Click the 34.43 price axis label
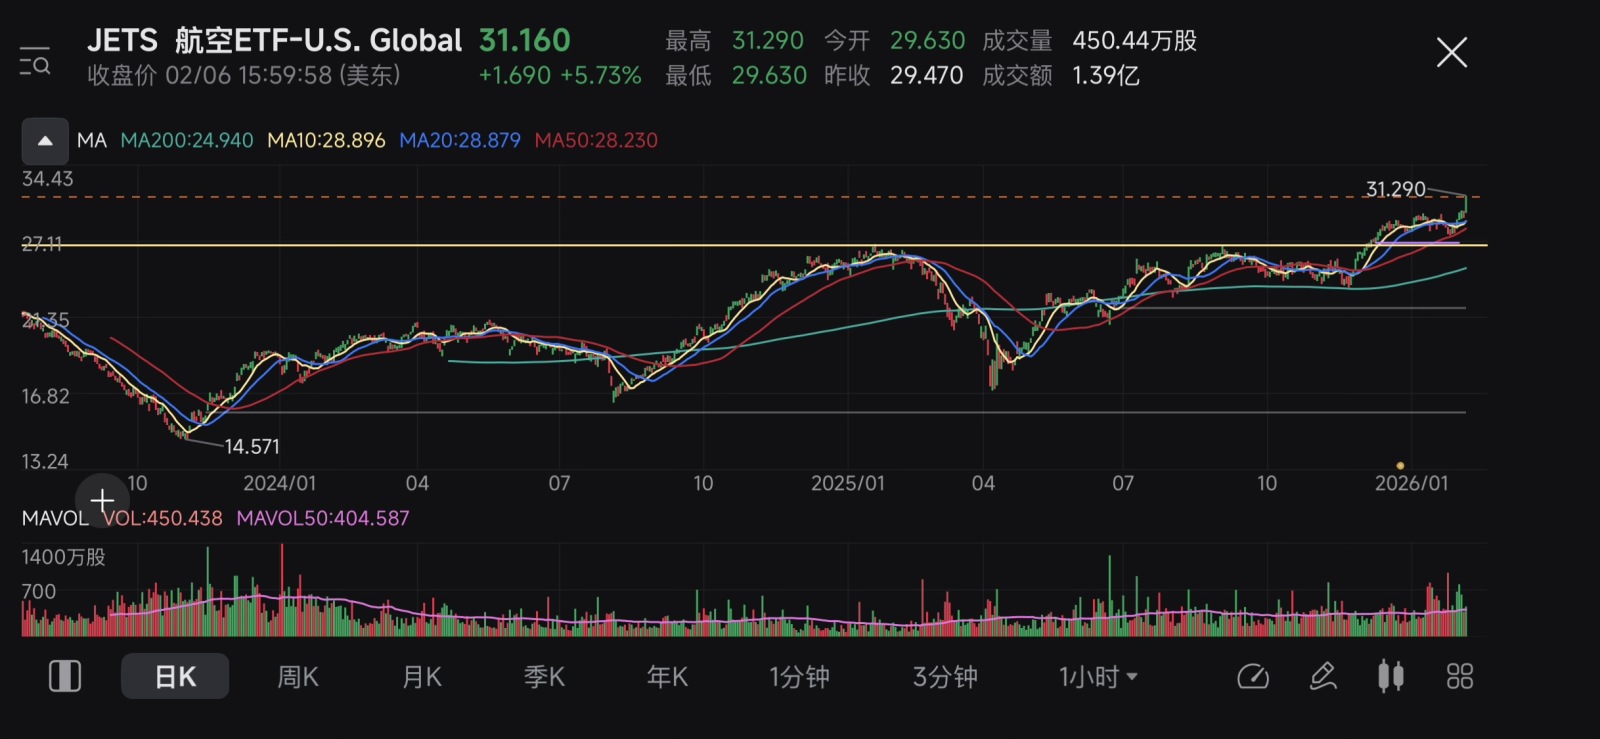The width and height of the screenshot is (1600, 739). point(47,179)
